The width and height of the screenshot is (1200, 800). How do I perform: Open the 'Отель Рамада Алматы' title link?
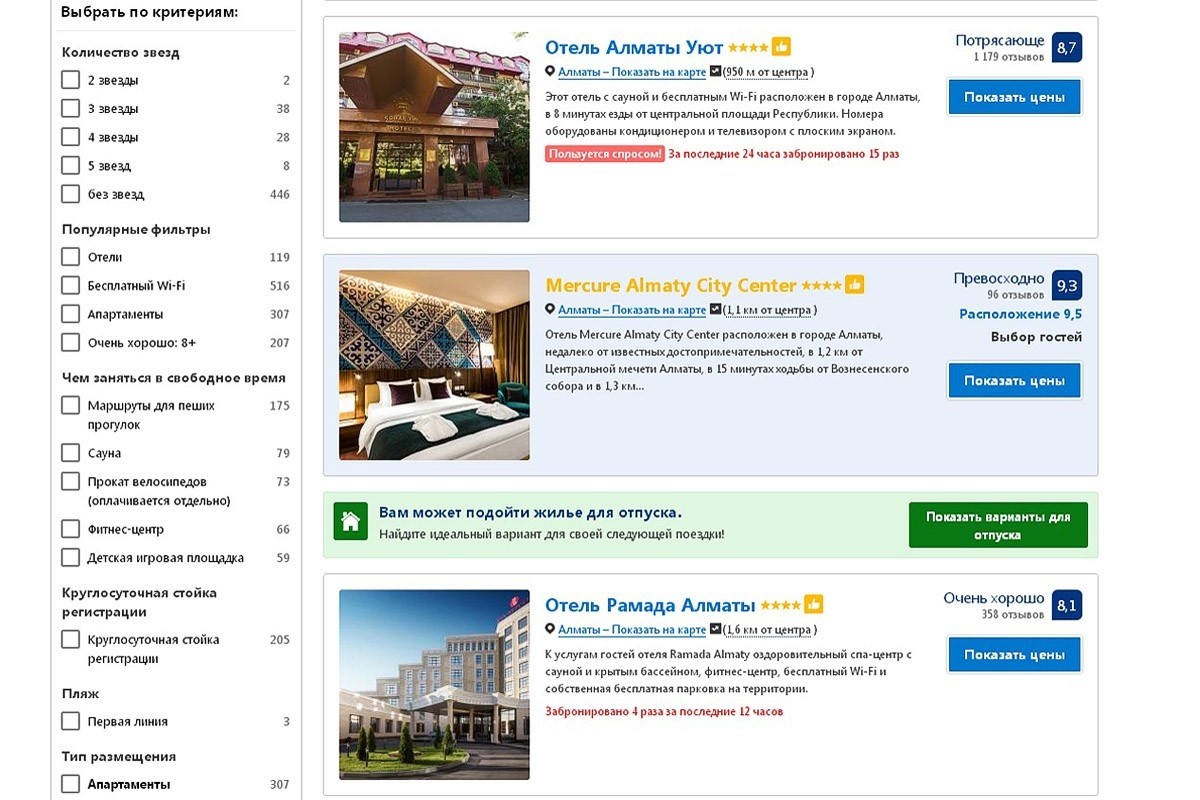click(650, 605)
